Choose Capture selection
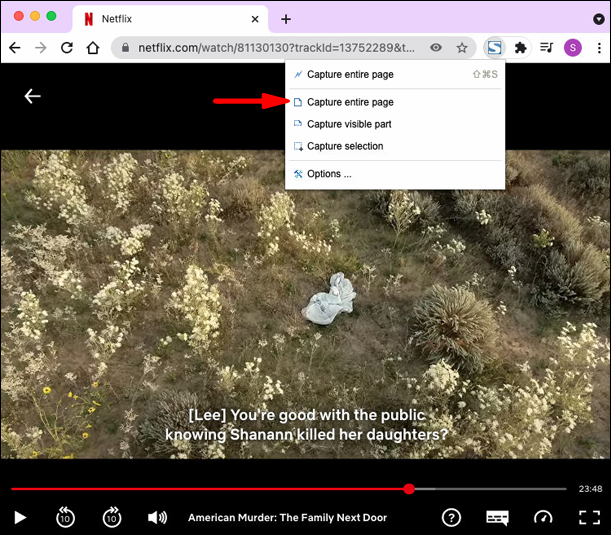611x535 pixels. tap(395, 146)
